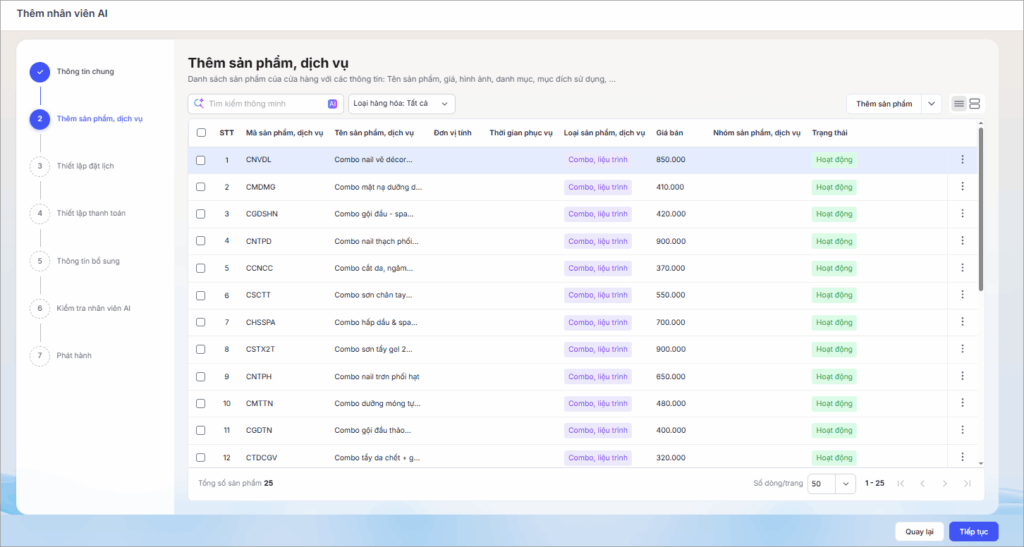Open the three-dot menu for row CNTPD
This screenshot has width=1024, height=547.
tap(962, 241)
